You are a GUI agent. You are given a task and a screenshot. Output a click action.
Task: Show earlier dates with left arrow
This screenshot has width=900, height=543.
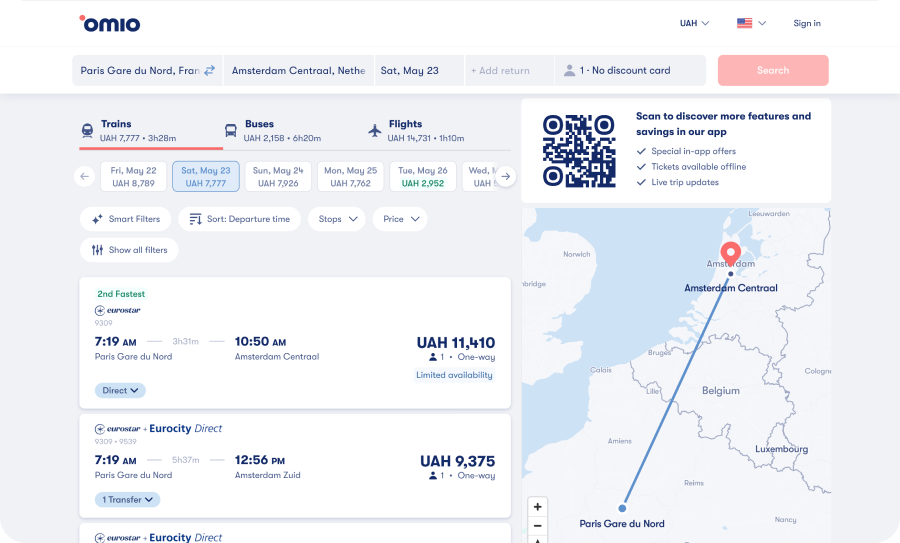85,176
